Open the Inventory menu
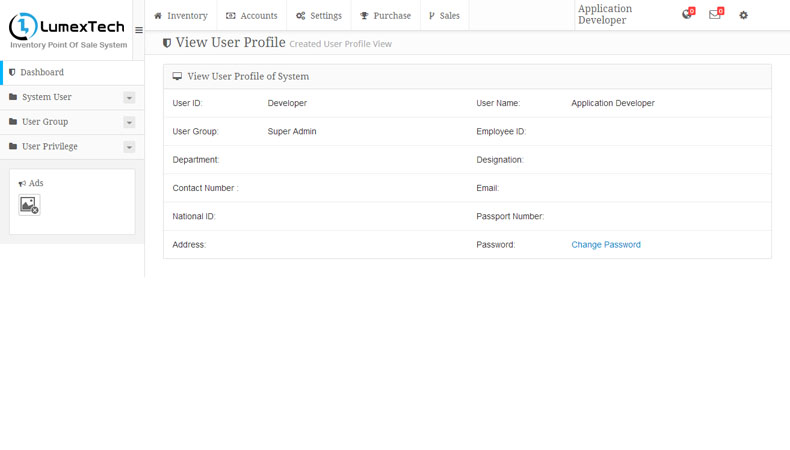 pyautogui.click(x=181, y=15)
